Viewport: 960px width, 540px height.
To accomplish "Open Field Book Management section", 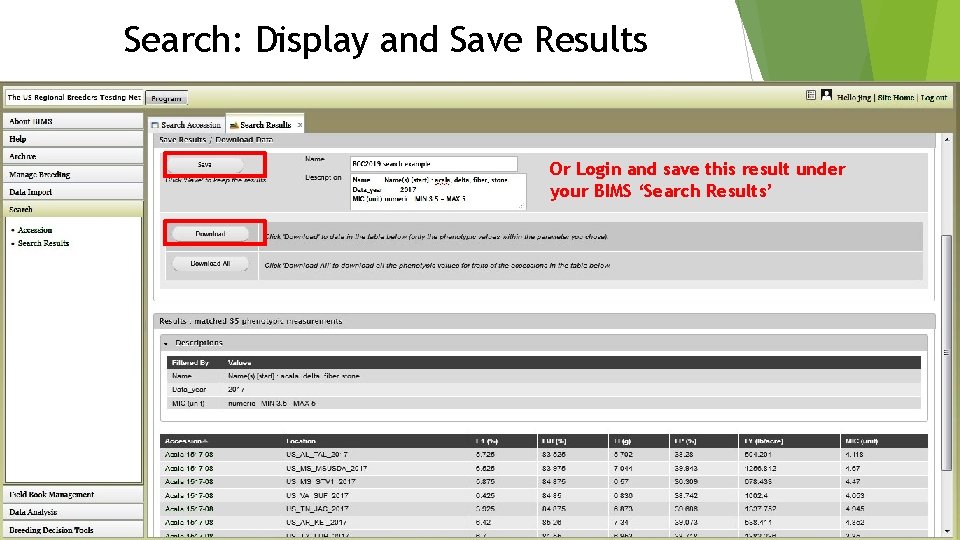I will click(73, 494).
